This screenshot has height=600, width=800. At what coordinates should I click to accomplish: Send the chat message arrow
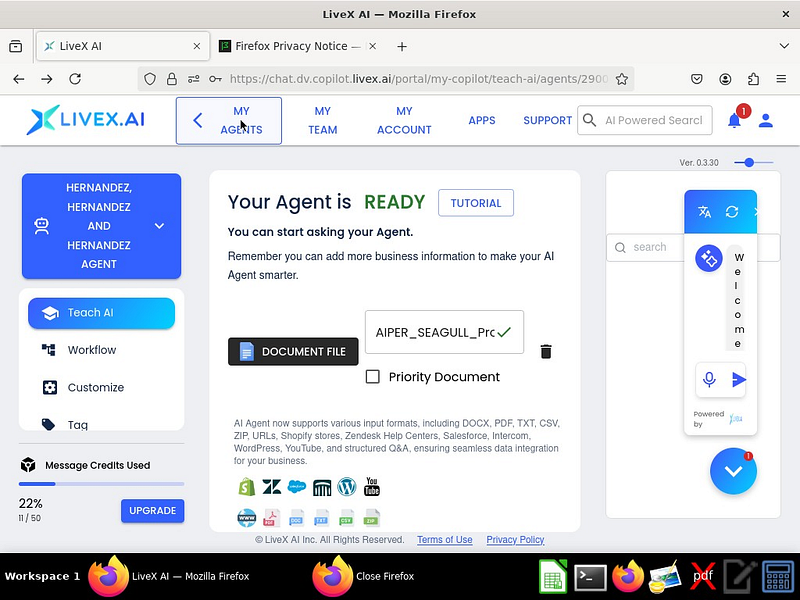738,380
